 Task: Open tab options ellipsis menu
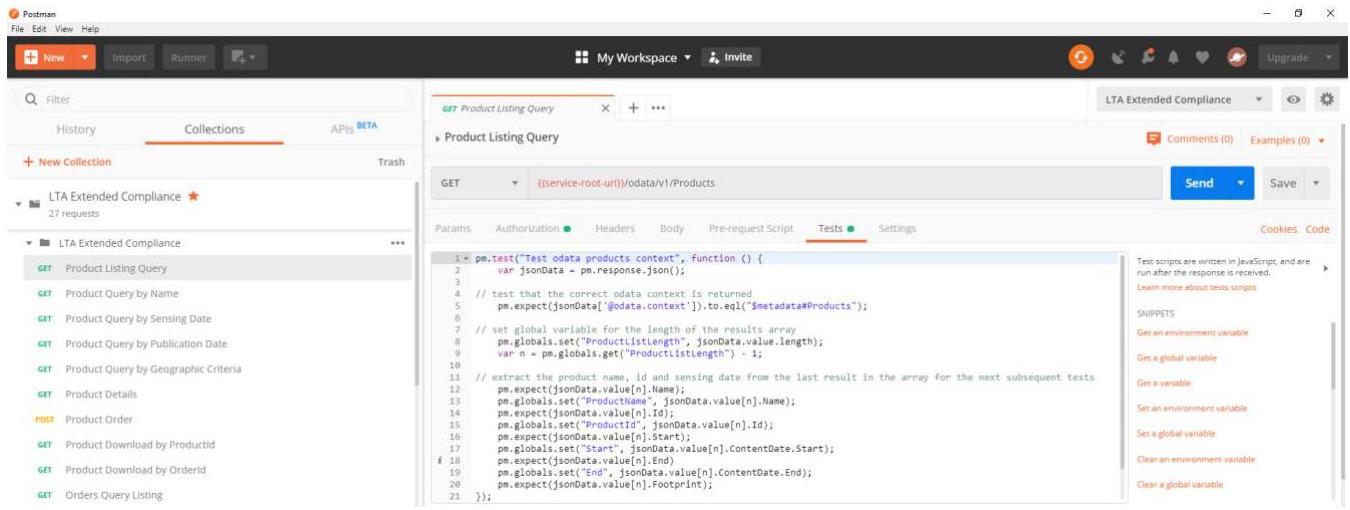(x=659, y=108)
